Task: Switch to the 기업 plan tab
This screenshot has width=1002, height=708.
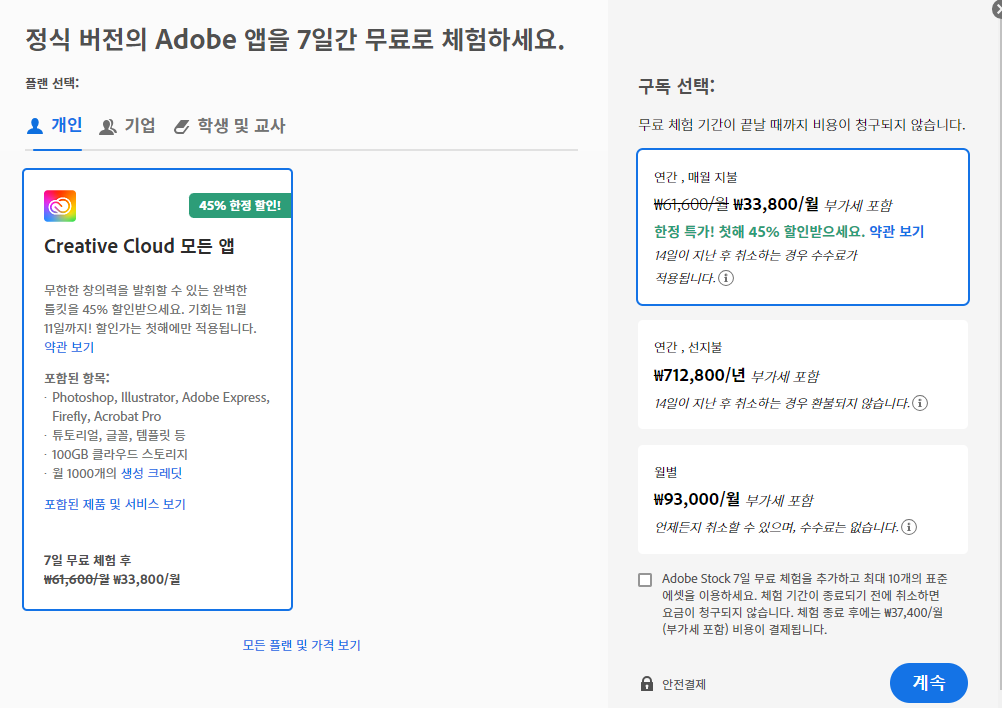Action: pyautogui.click(x=127, y=126)
